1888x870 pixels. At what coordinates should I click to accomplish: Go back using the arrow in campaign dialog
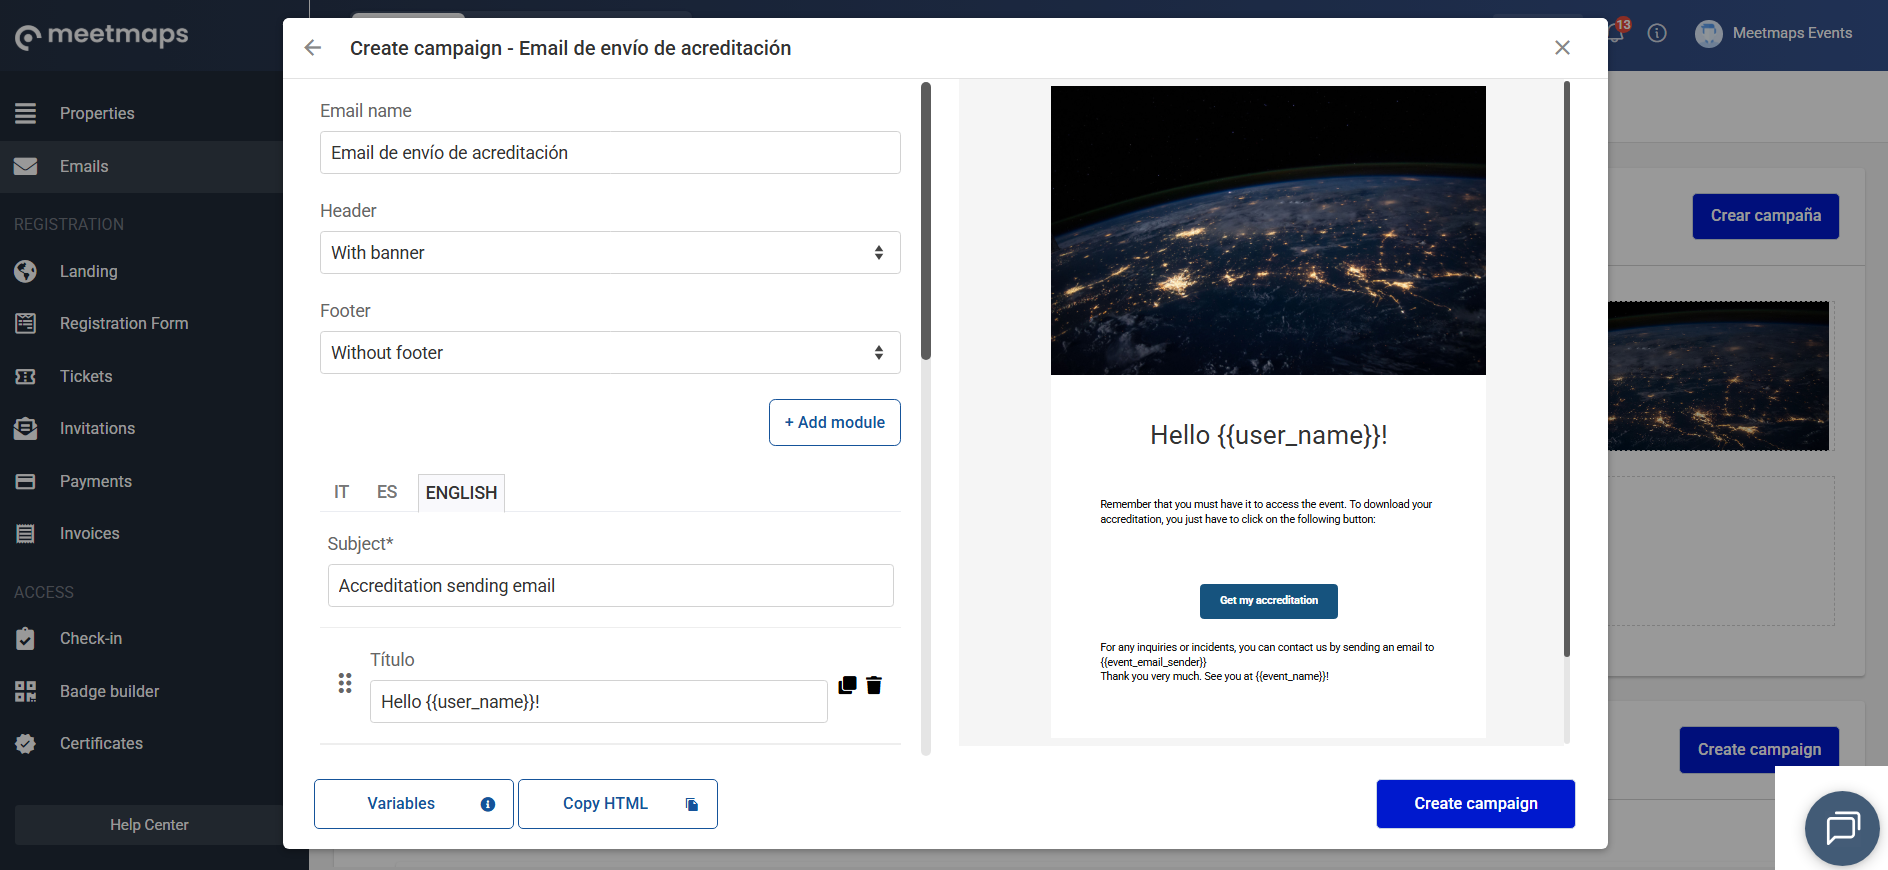pyautogui.click(x=313, y=48)
